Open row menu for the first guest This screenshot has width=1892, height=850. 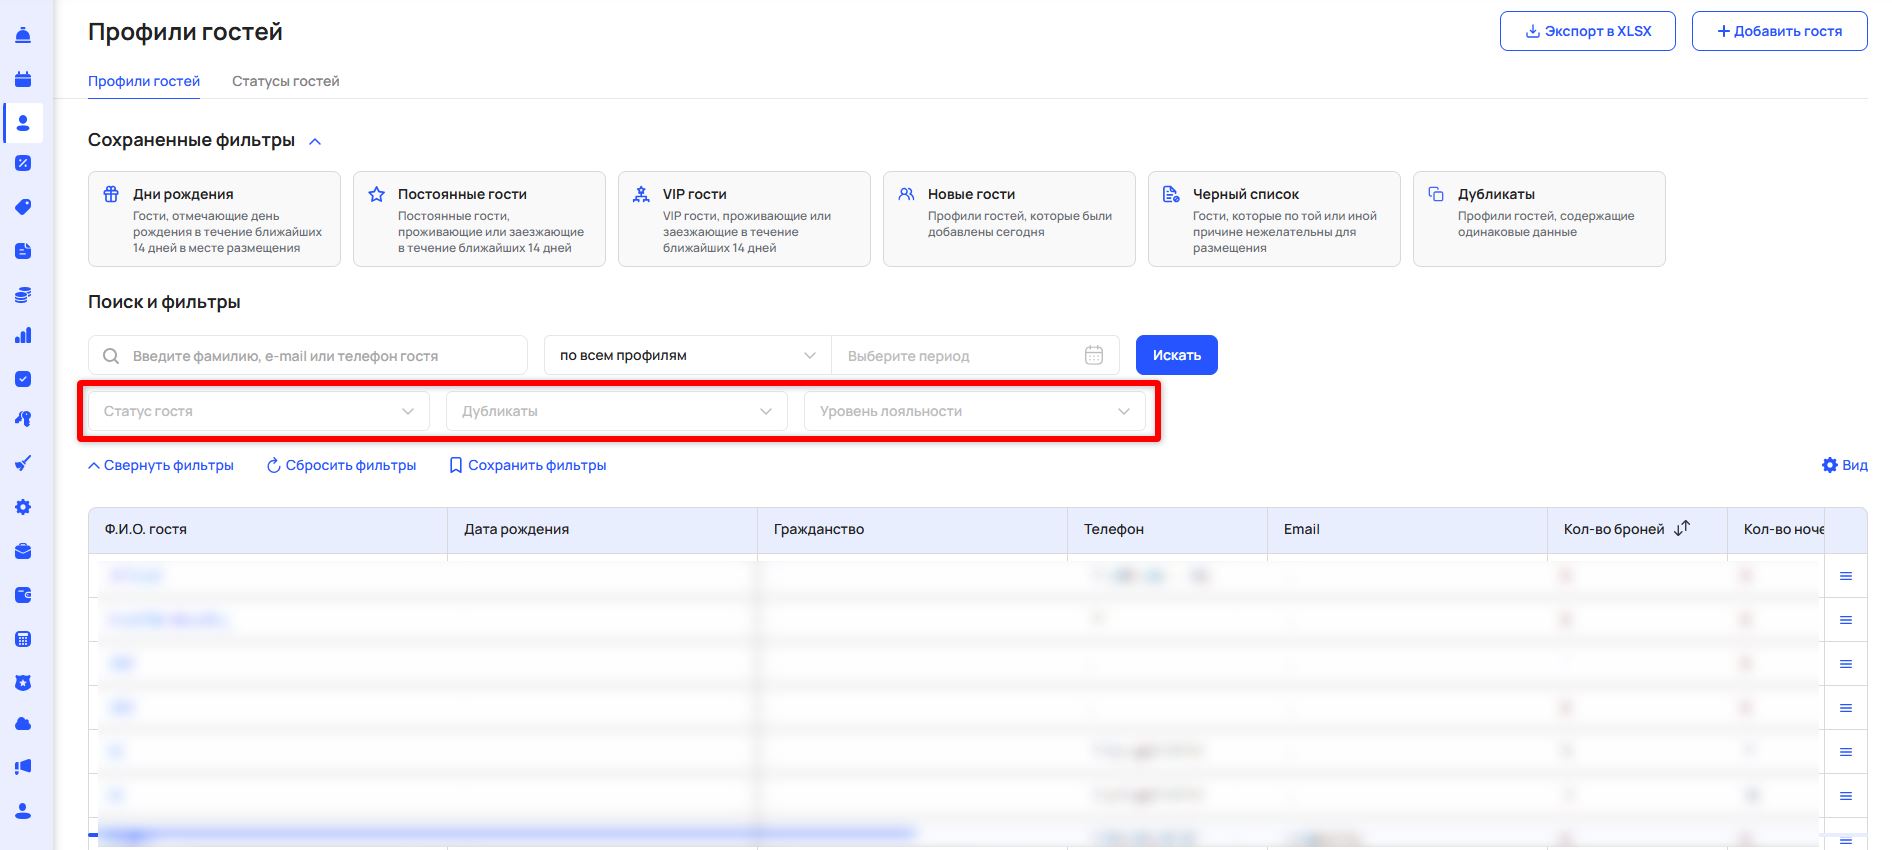pos(1845,576)
